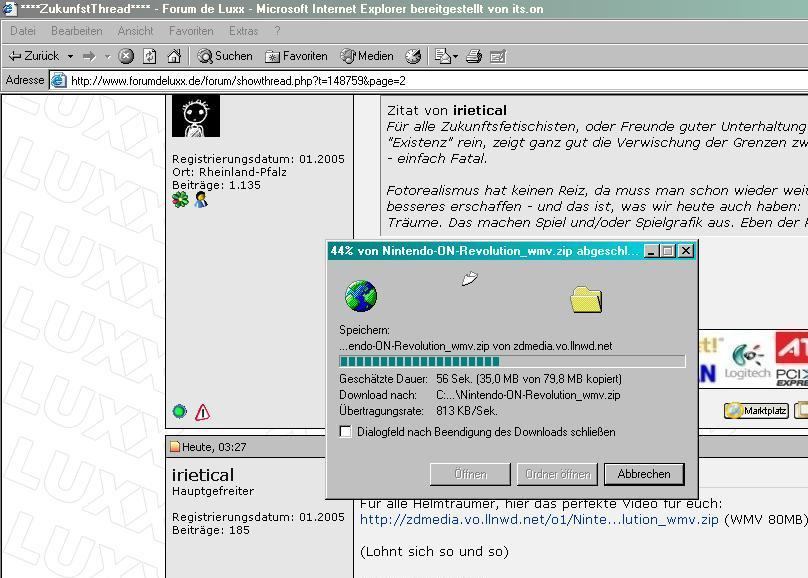Click the Internet Explorer title bar icon
Image resolution: width=808 pixels, height=578 pixels.
(10, 9)
